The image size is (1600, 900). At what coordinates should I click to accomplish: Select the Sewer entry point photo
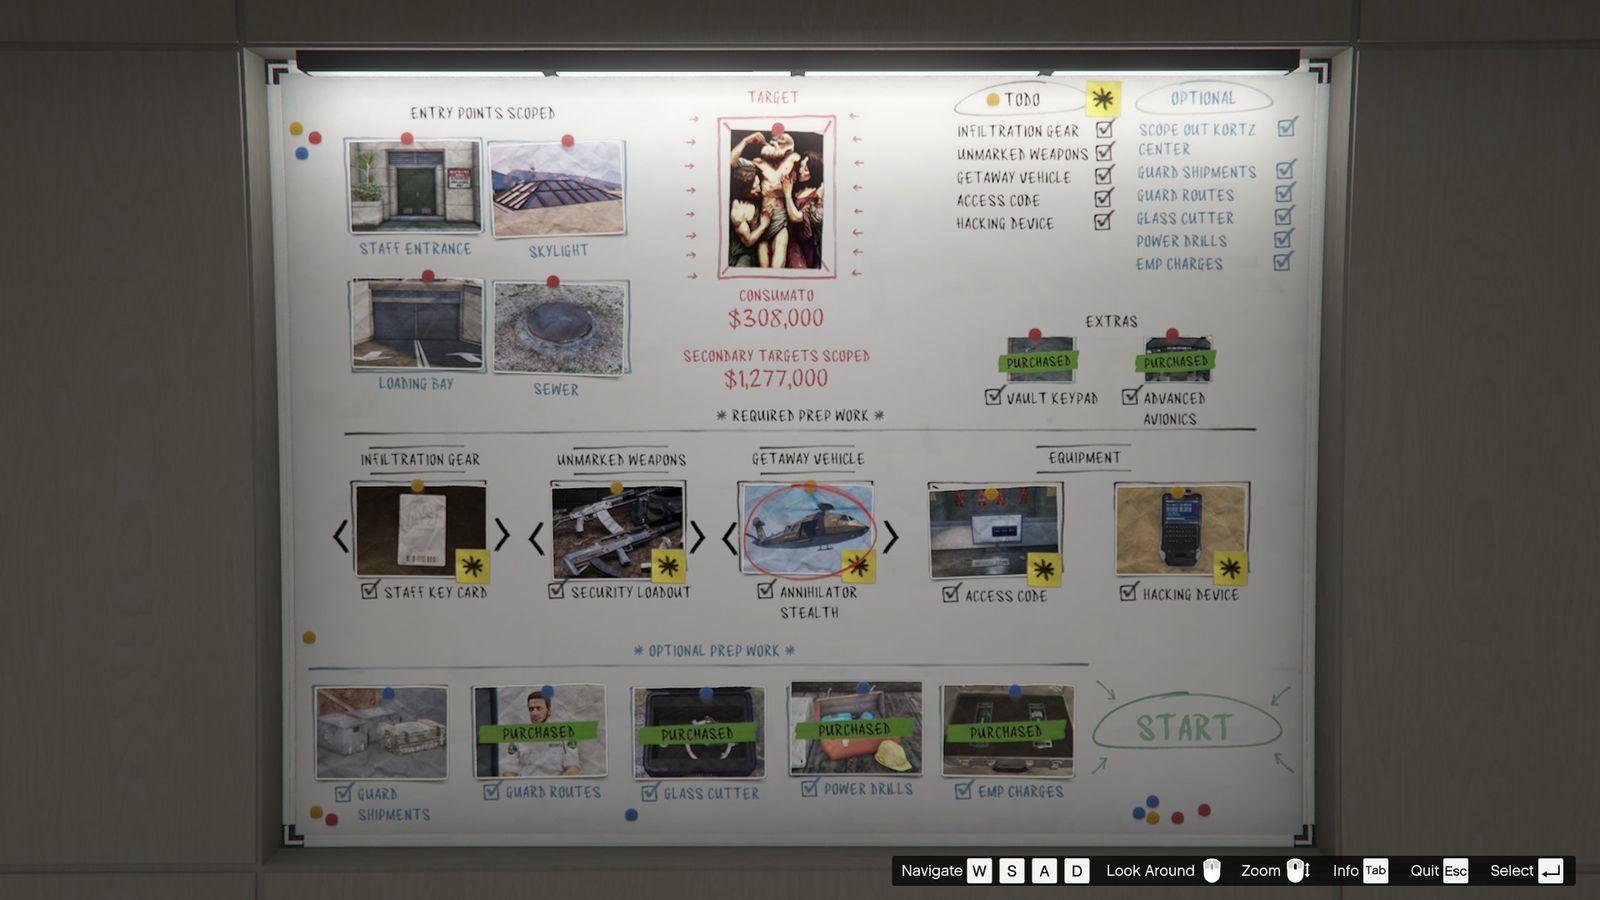pos(561,327)
